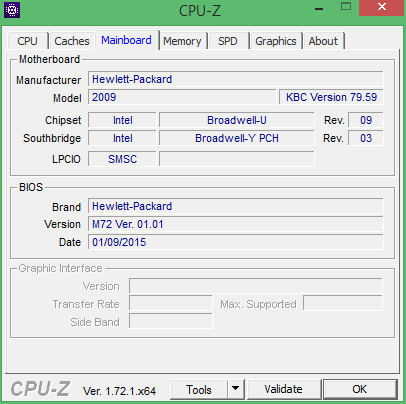
Task: Click the Southbridge label
Action: pyautogui.click(x=52, y=138)
